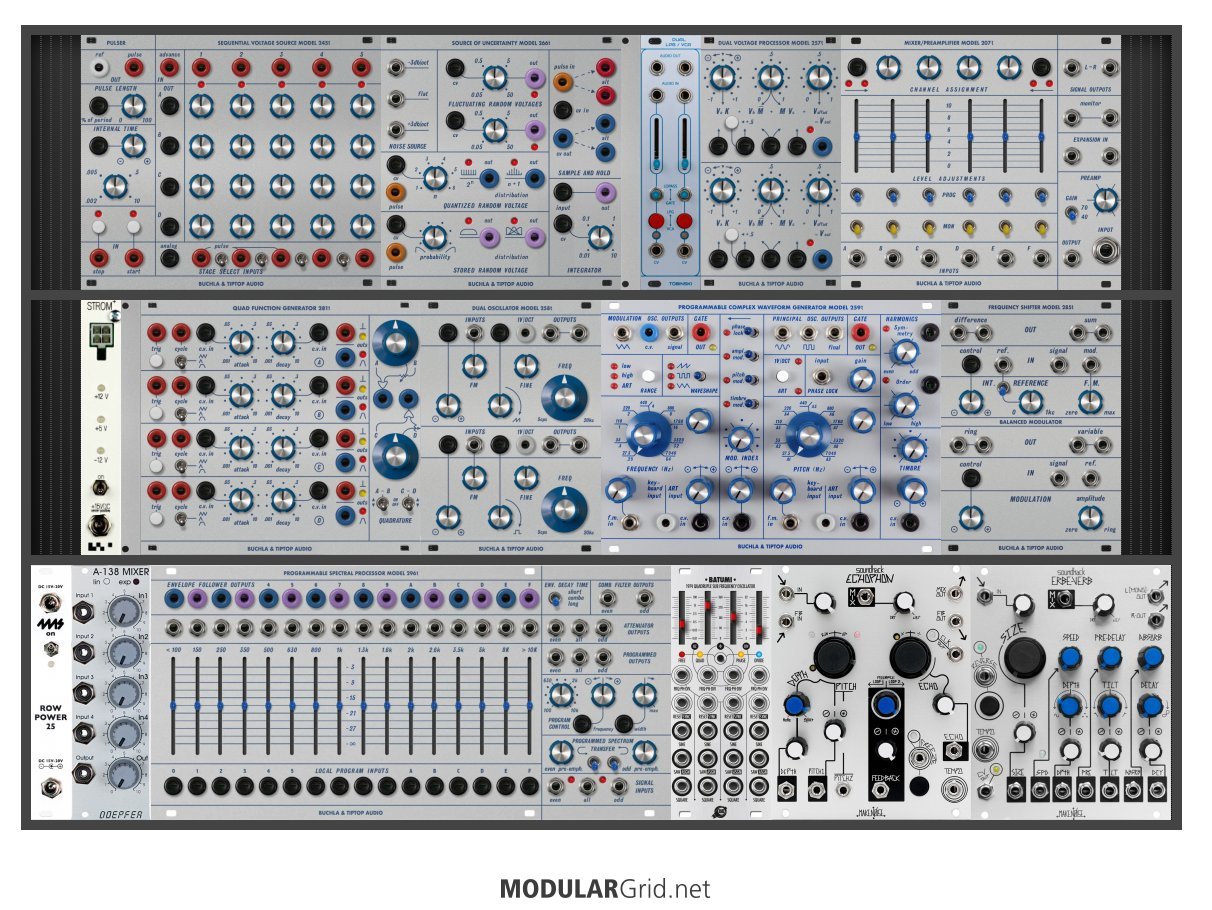Viewport: 1212px width, 910px height.
Task: Adjust the blue Echophon Feedback knob
Action: 884,706
